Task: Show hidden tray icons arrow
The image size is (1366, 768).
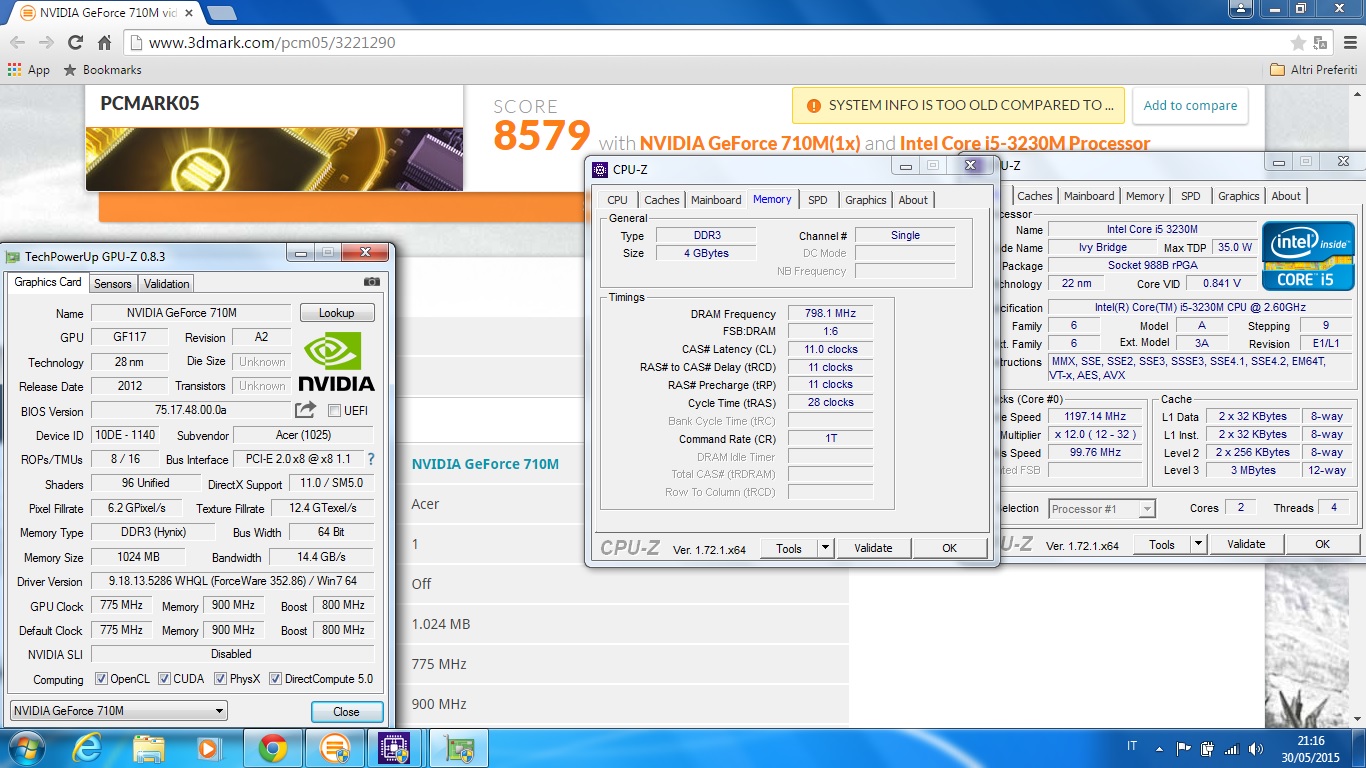Action: [1158, 748]
